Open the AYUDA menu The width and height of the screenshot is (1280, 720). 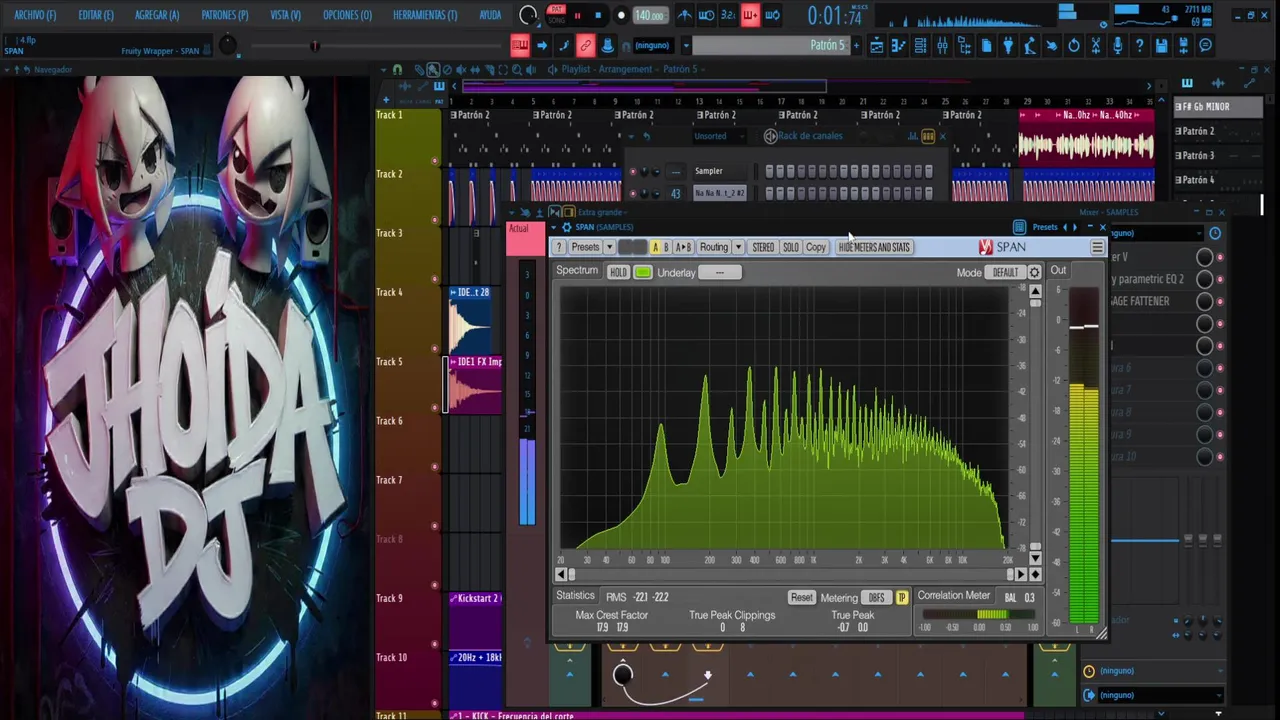(490, 15)
